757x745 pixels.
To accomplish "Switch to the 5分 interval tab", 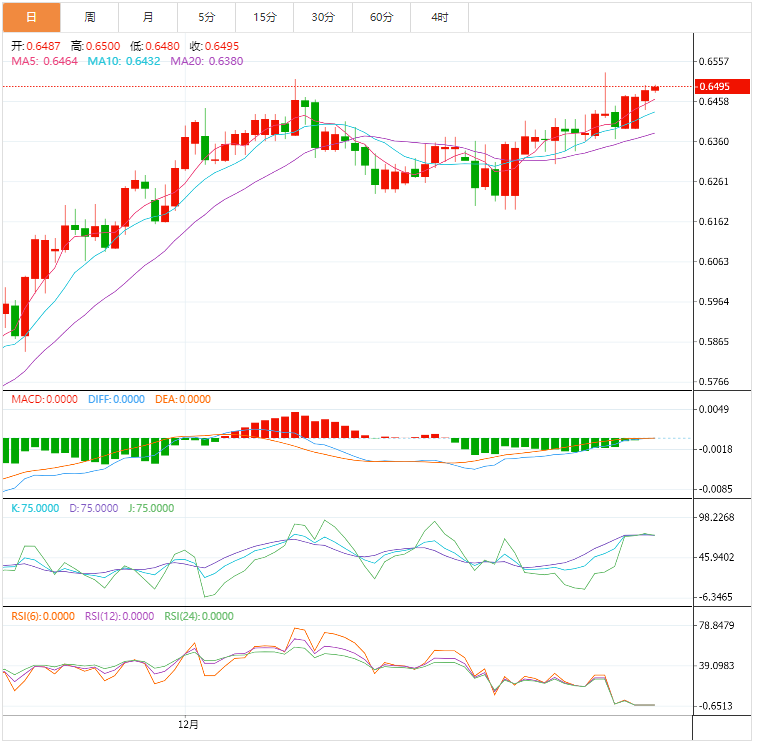I will click(206, 17).
